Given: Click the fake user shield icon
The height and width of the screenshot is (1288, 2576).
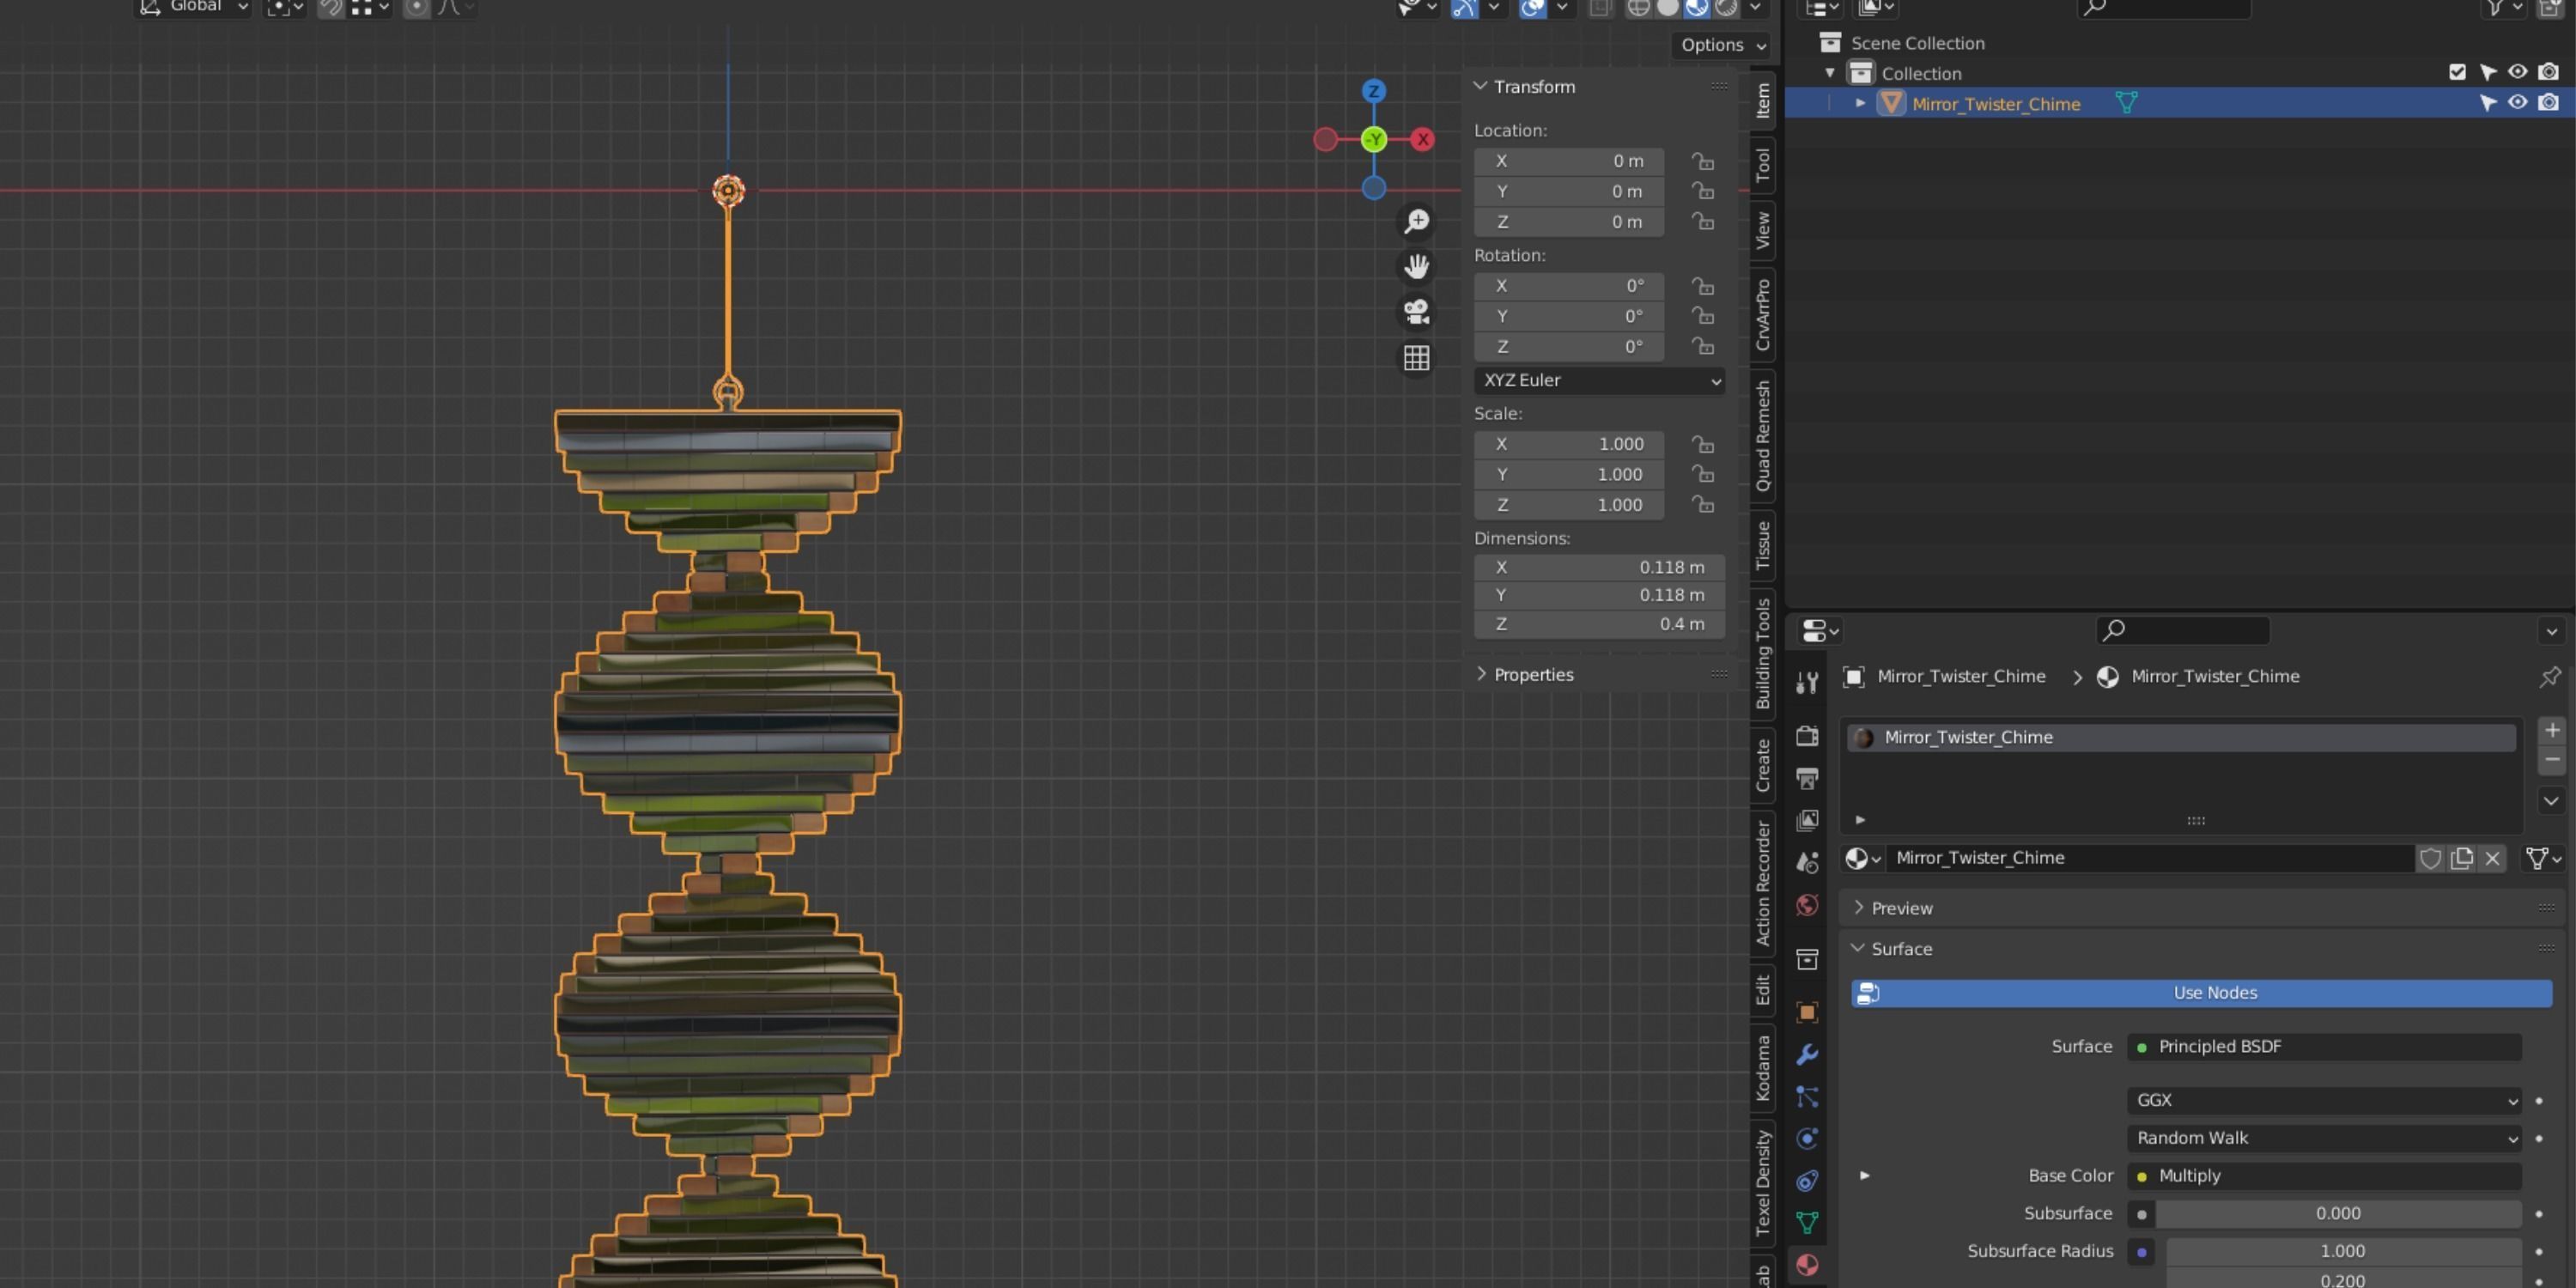Looking at the screenshot, I should 2430,858.
